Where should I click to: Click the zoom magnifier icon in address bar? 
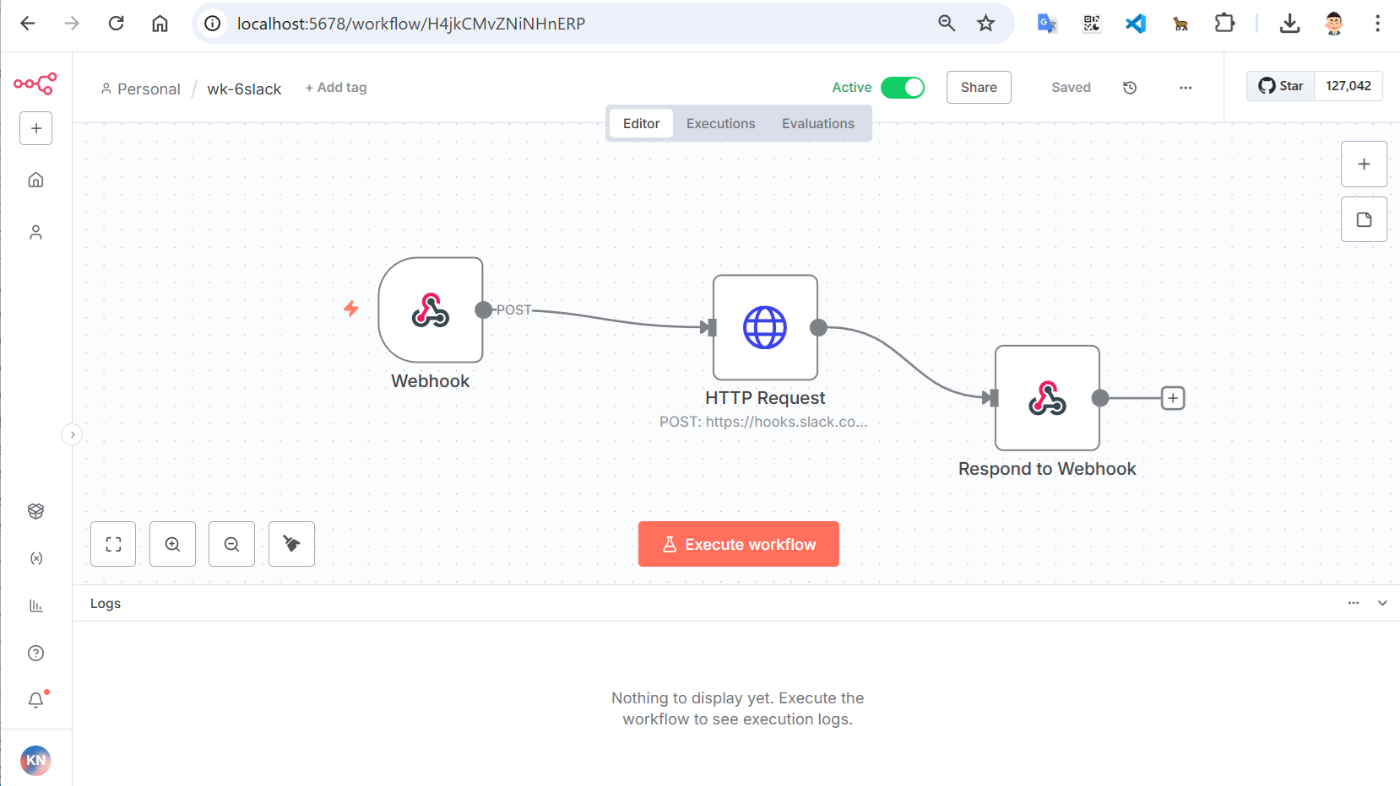[x=946, y=23]
